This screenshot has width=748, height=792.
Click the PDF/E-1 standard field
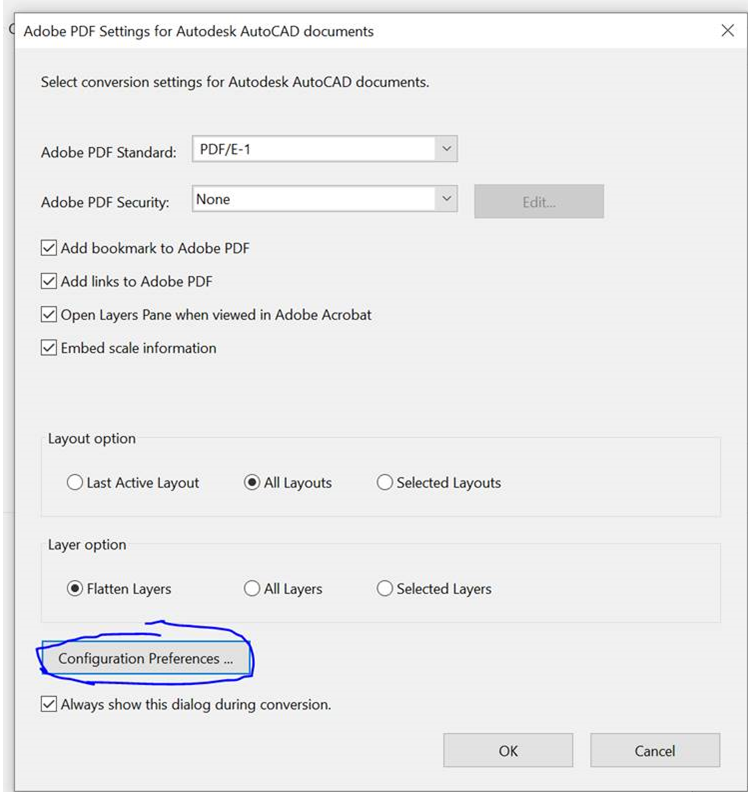tap(312, 150)
